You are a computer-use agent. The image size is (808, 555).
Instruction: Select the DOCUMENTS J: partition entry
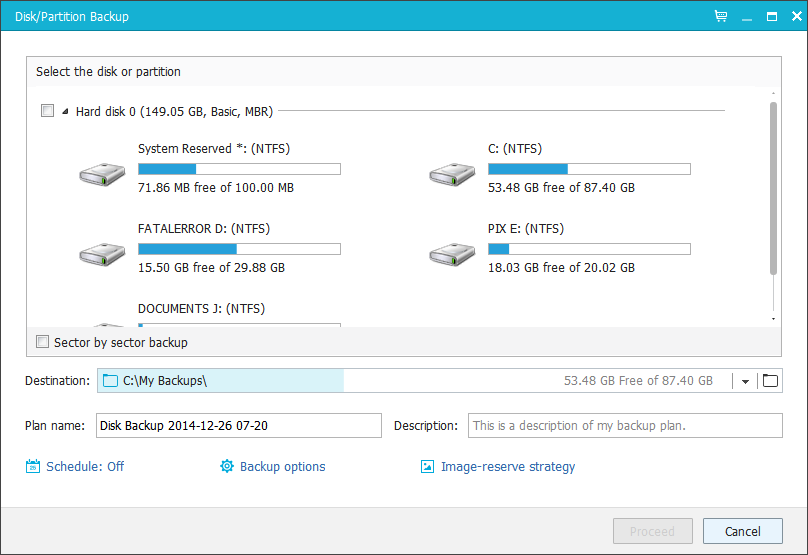[201, 309]
